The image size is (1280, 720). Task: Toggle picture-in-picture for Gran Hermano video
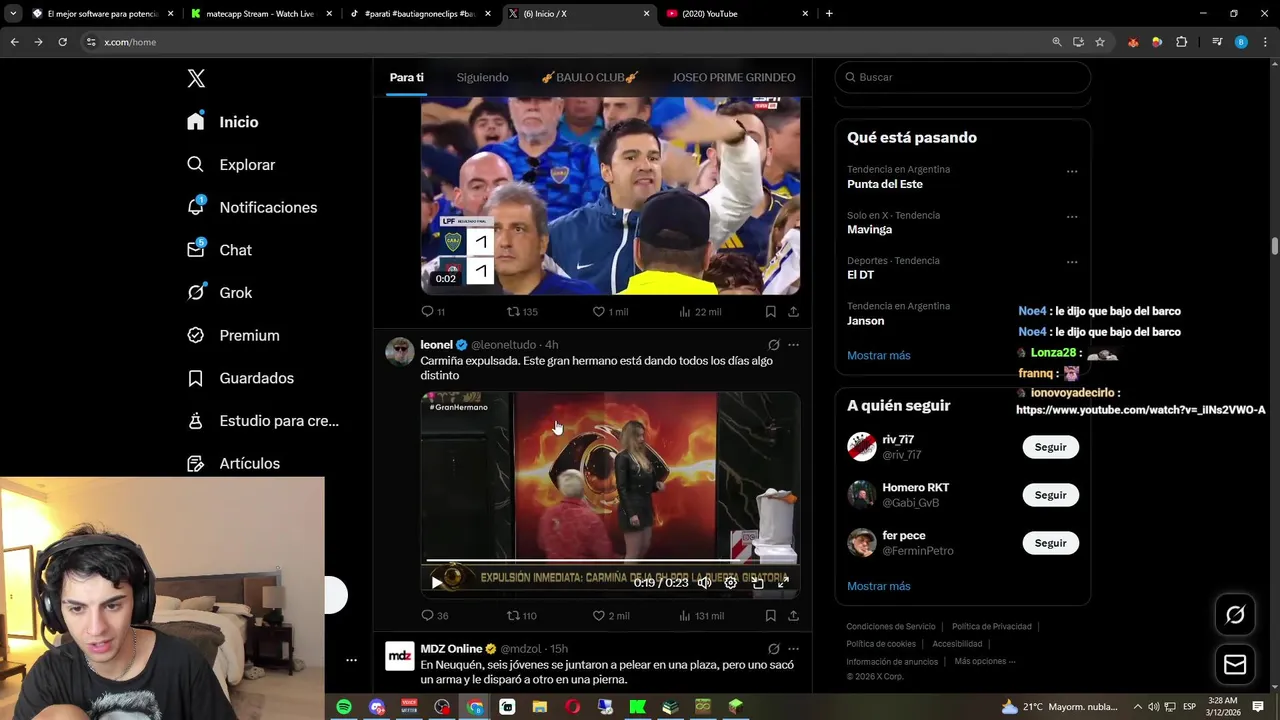pyautogui.click(x=758, y=582)
